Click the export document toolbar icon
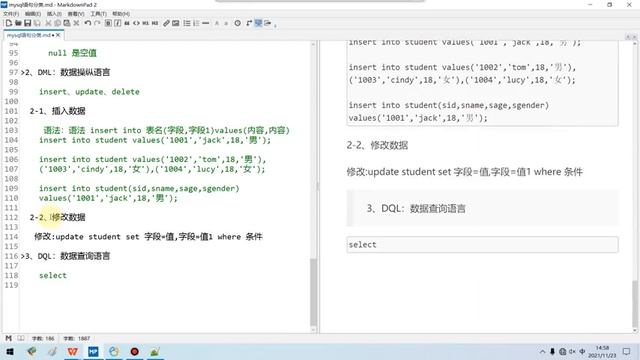The image size is (640, 360). (x=268, y=23)
